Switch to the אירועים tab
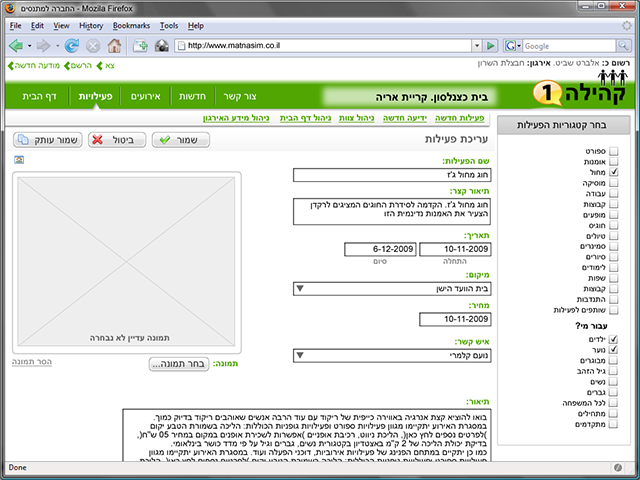 [x=146, y=97]
